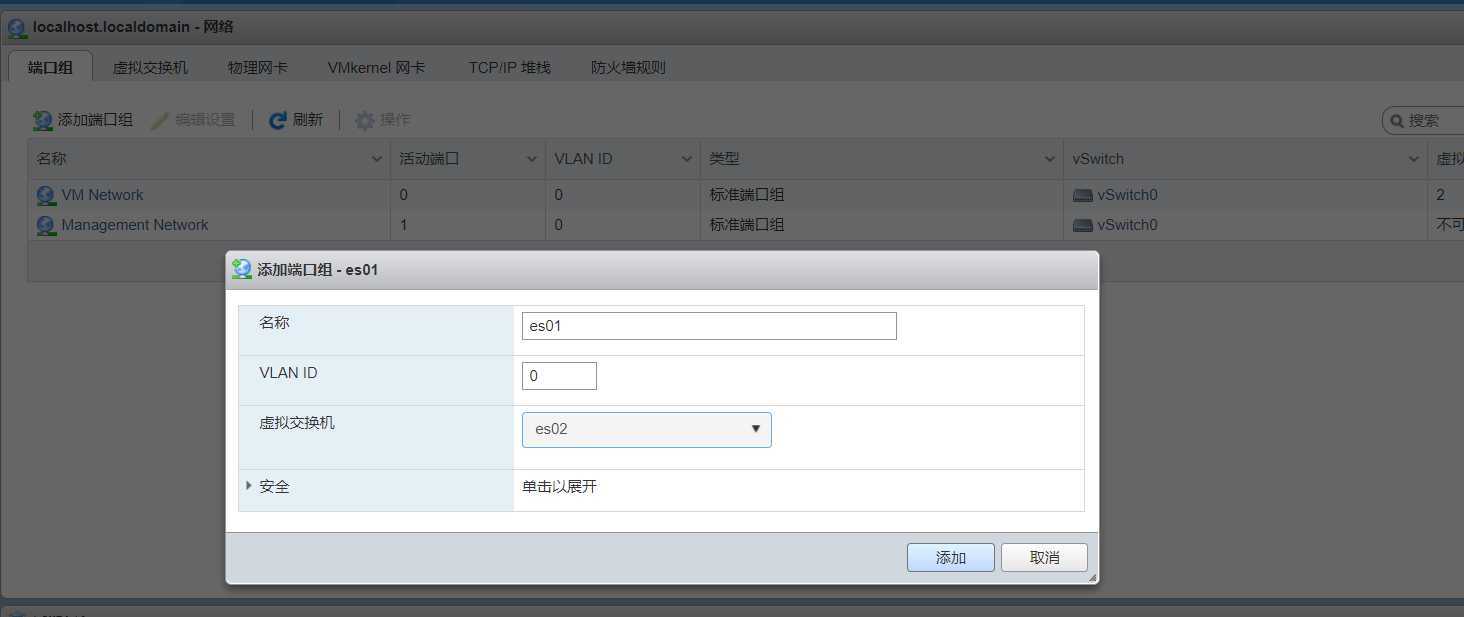Screen dimensions: 1464x617
Task: Click the vSwitch0 icon in Management Network row
Action: (1083, 225)
